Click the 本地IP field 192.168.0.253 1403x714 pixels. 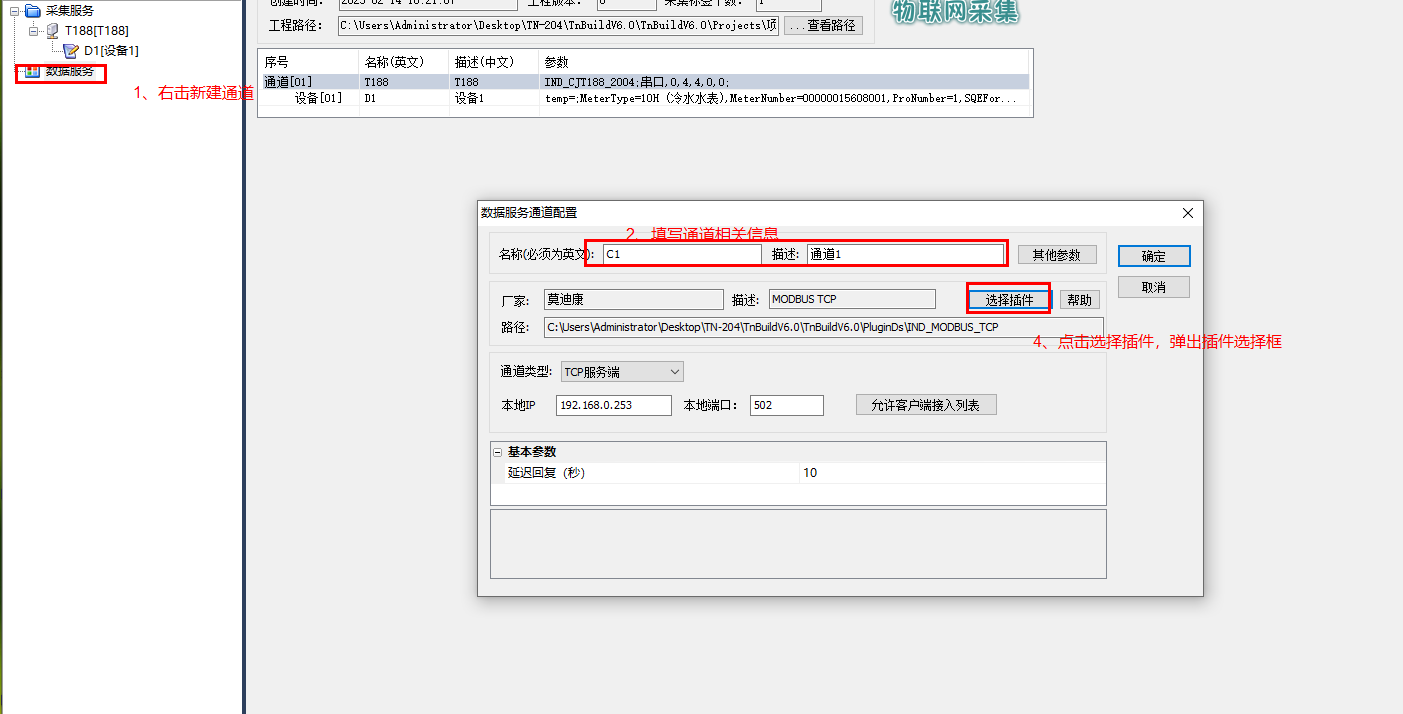point(614,405)
